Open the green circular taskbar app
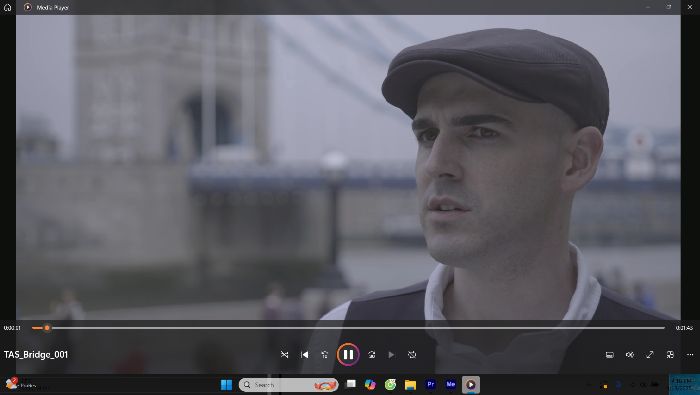This screenshot has height=395, width=700. pyautogui.click(x=391, y=385)
